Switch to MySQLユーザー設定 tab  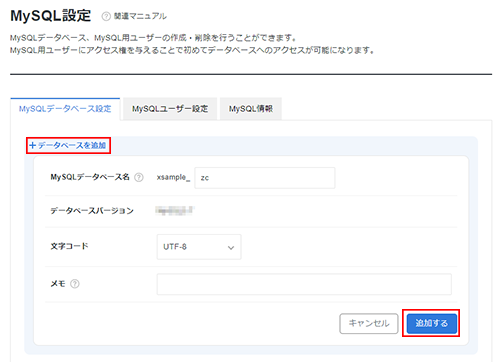click(170, 109)
